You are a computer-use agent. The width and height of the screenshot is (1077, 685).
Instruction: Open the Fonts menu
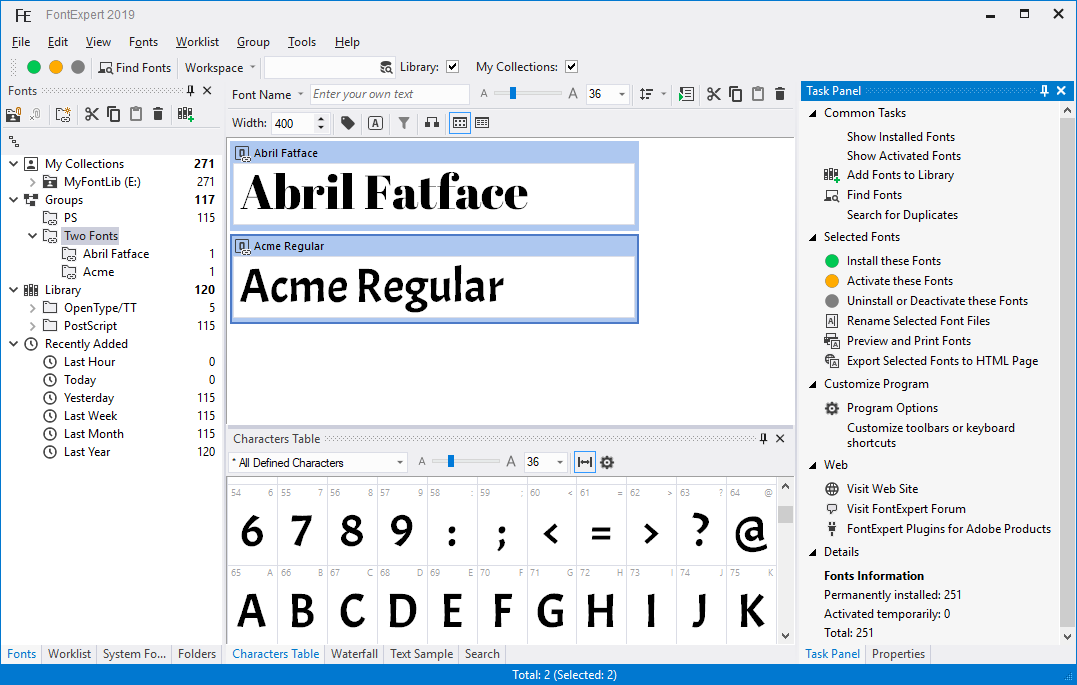click(143, 42)
